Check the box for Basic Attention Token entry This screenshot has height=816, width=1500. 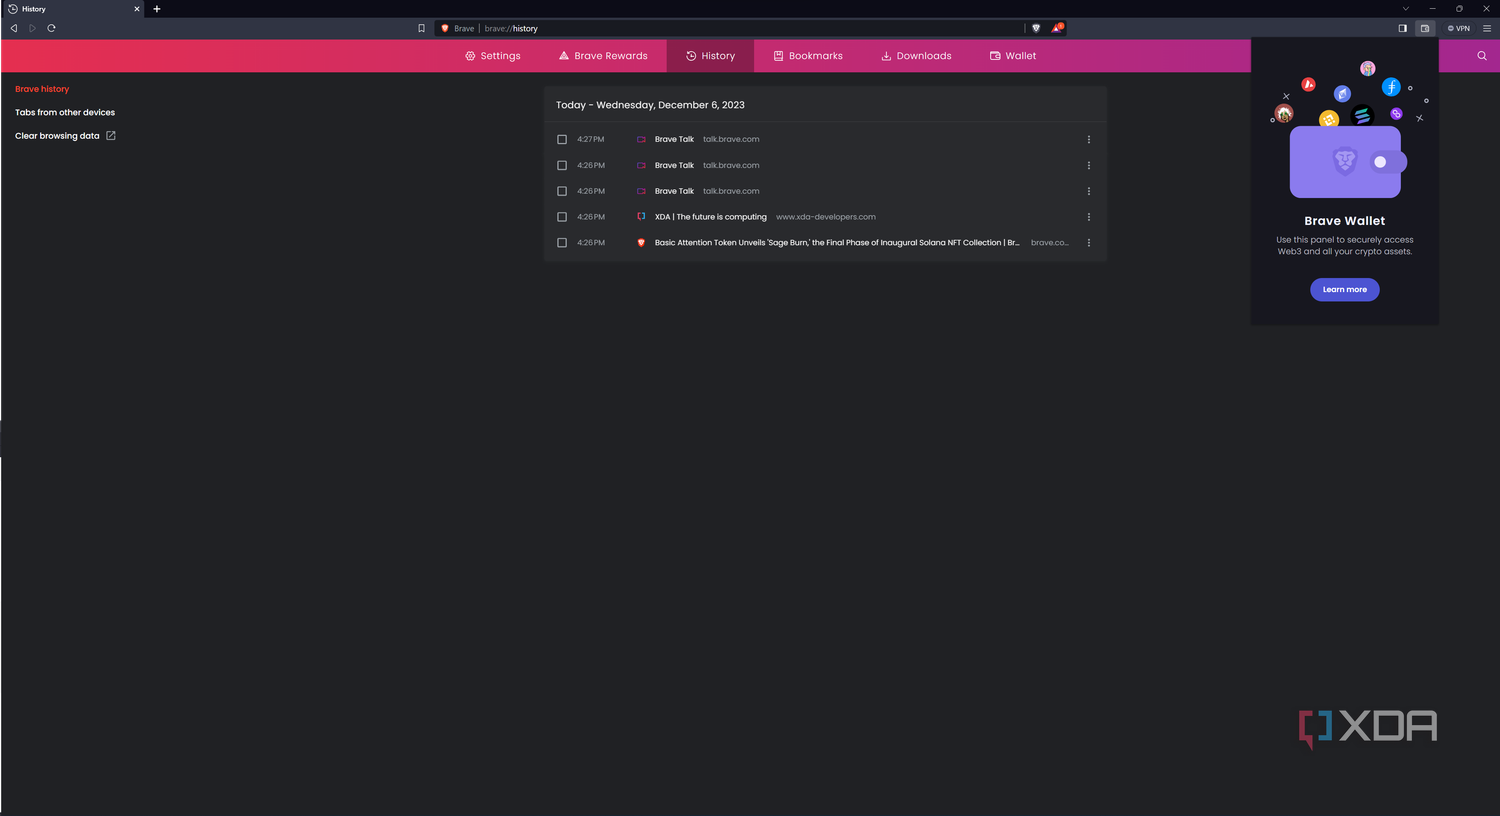(x=562, y=243)
